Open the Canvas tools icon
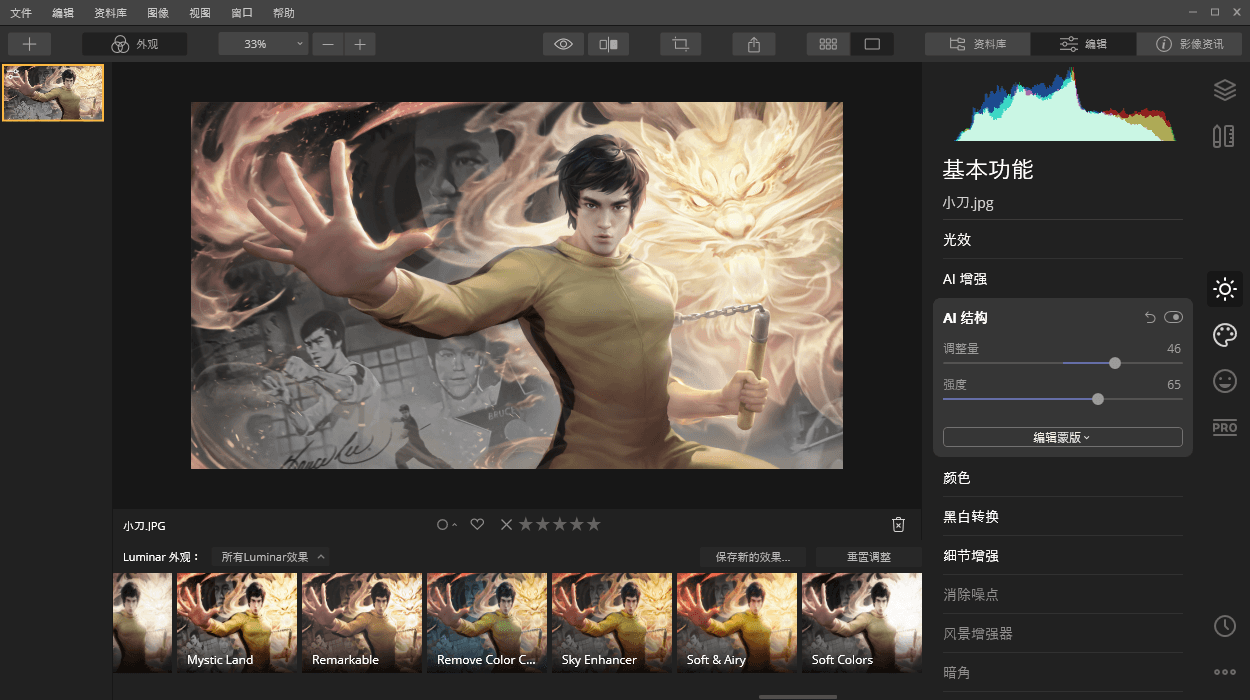The image size is (1250, 700). click(x=1224, y=136)
